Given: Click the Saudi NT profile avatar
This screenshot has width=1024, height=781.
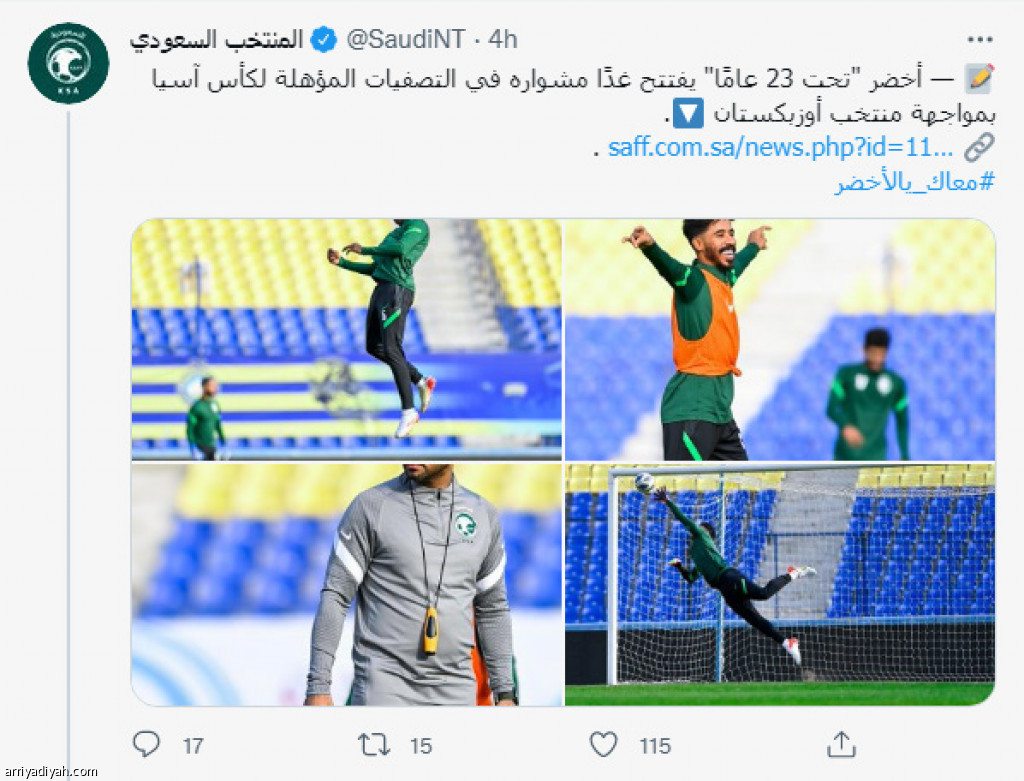Looking at the screenshot, I should pyautogui.click(x=68, y=63).
